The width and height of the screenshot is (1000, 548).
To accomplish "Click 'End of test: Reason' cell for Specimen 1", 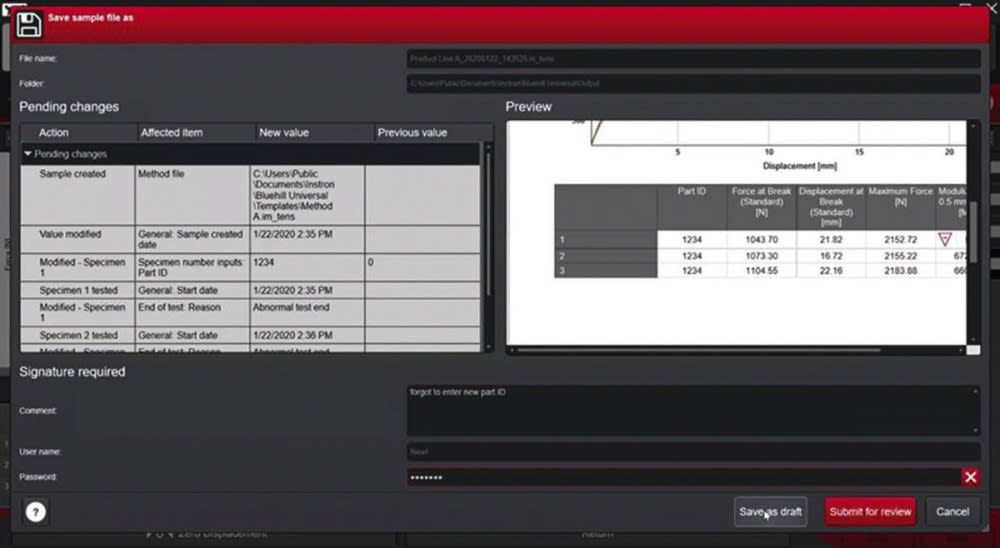I will (192, 313).
